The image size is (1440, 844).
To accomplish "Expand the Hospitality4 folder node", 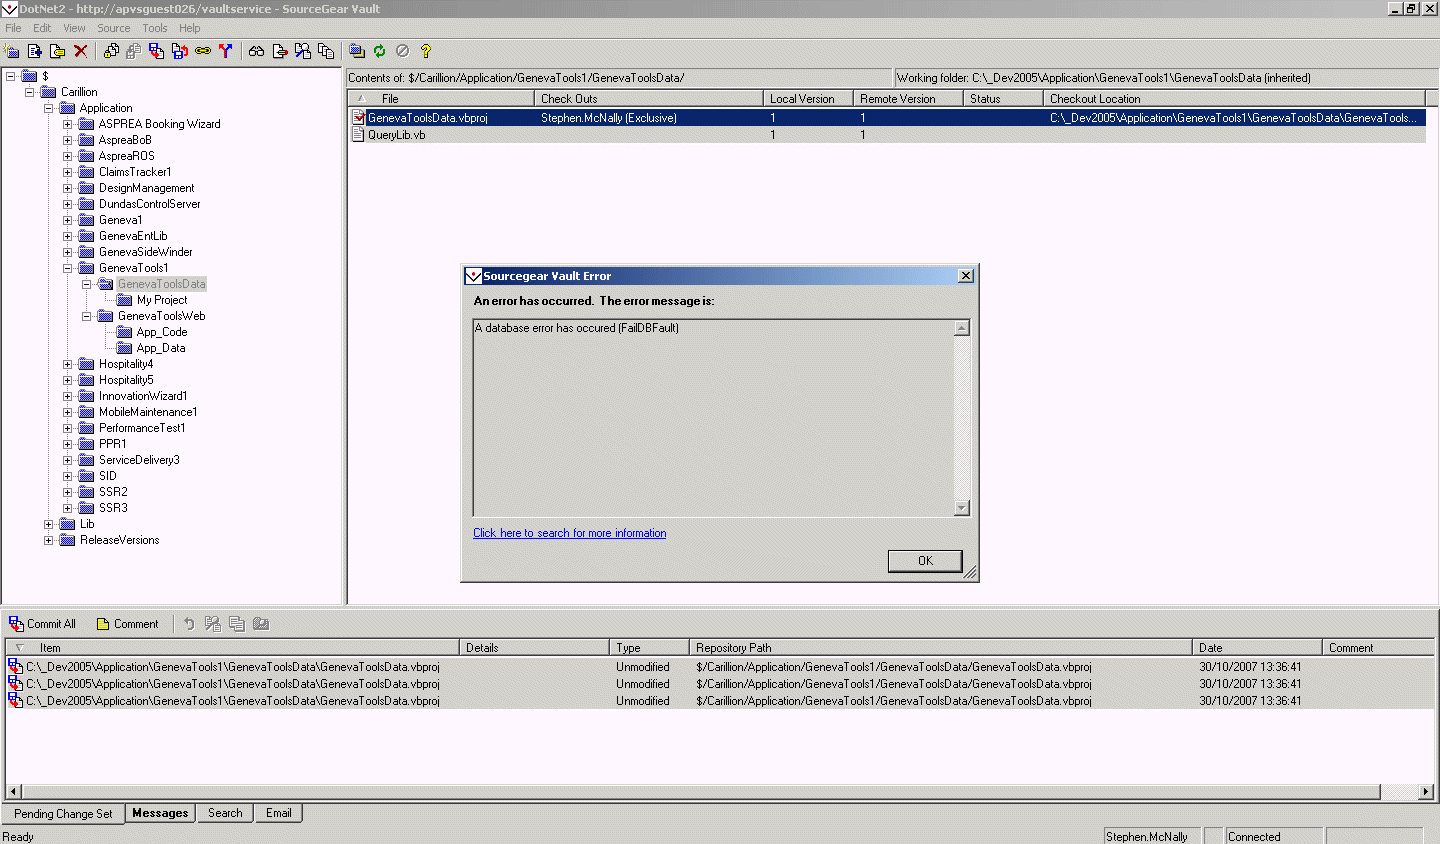I will tap(68, 364).
